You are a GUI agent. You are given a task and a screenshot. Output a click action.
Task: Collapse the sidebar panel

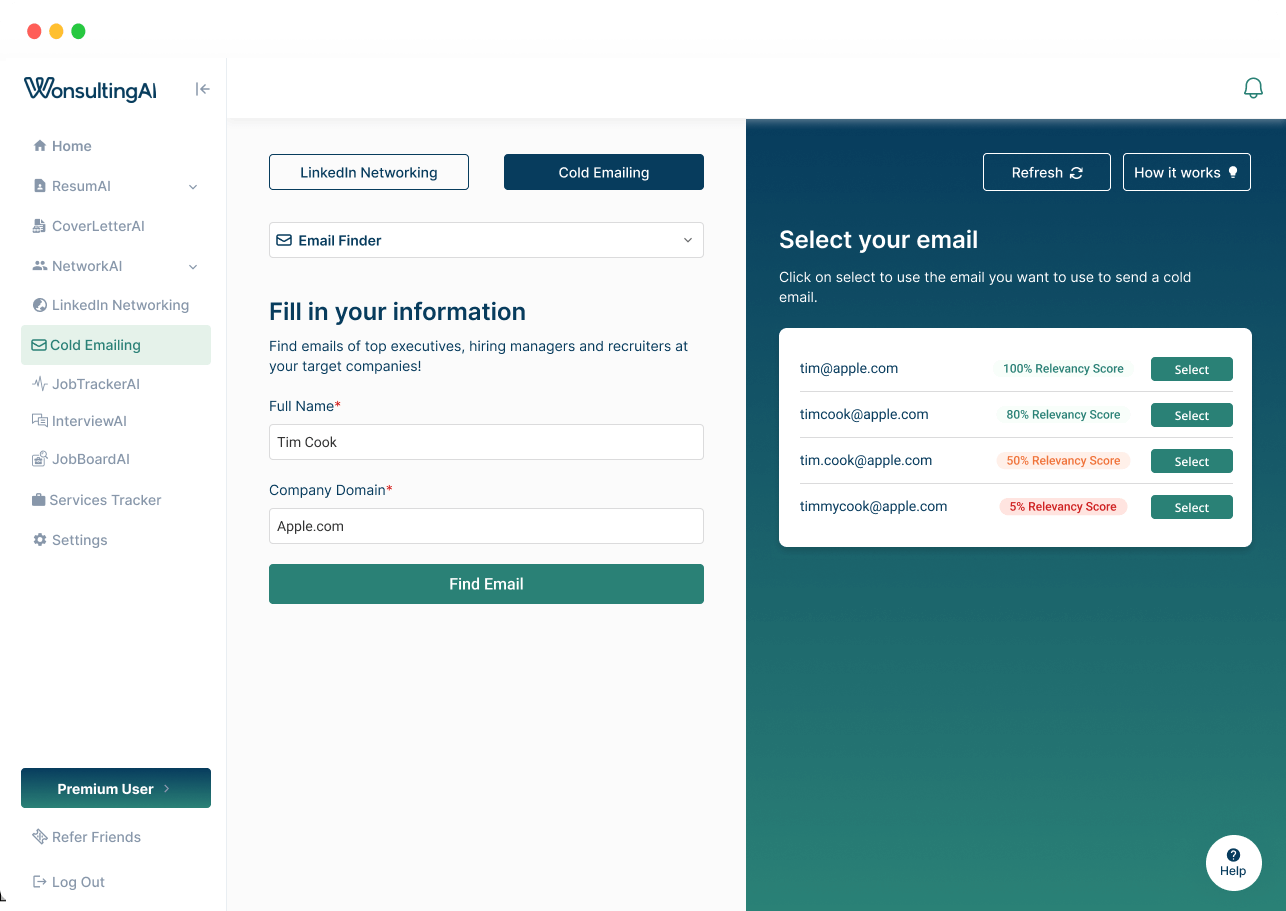202,89
